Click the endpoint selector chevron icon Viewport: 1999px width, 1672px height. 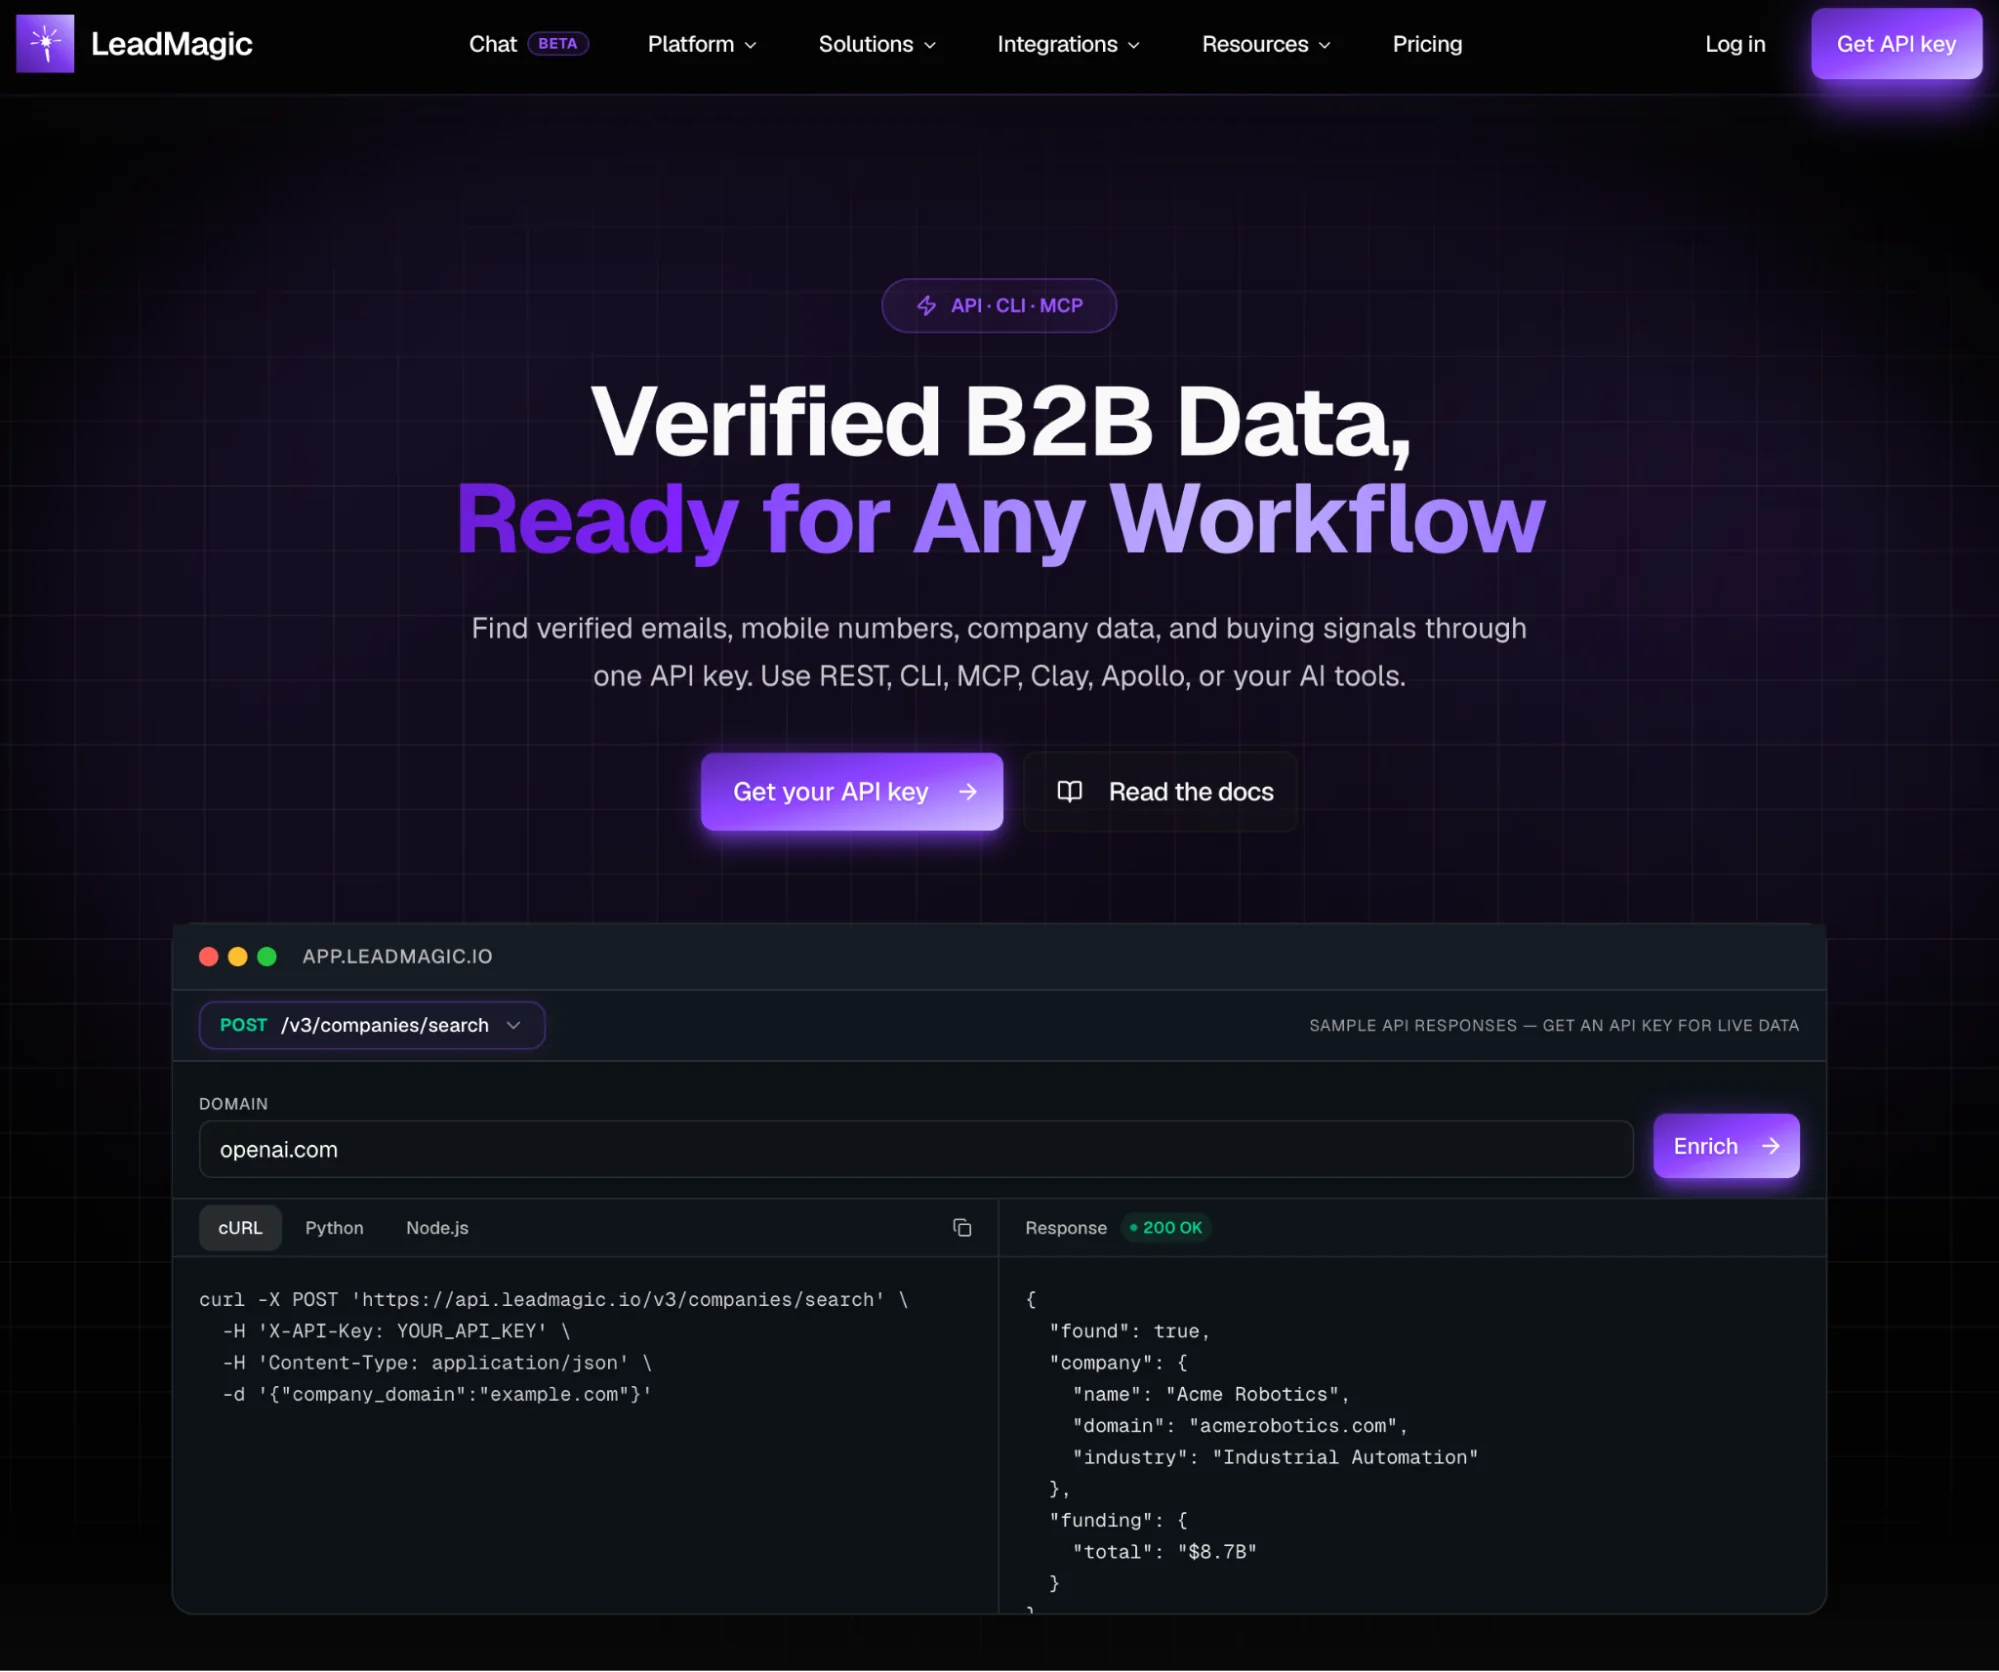click(513, 1025)
